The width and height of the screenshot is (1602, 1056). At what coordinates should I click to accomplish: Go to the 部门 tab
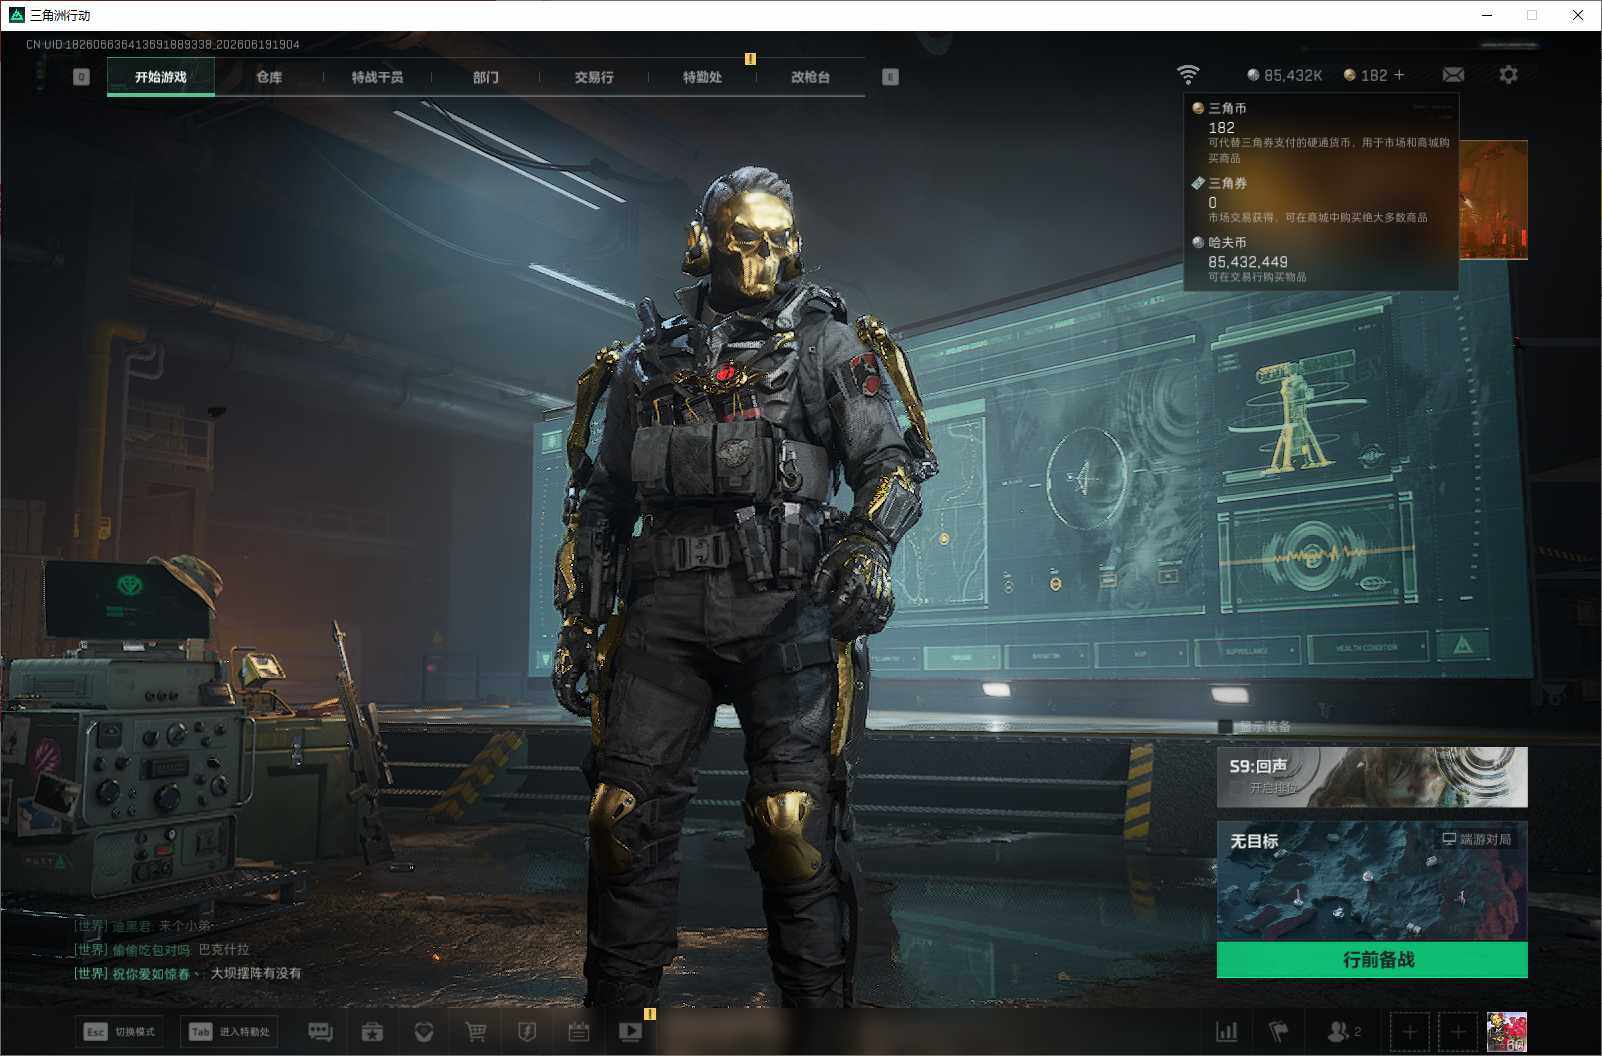tap(486, 77)
